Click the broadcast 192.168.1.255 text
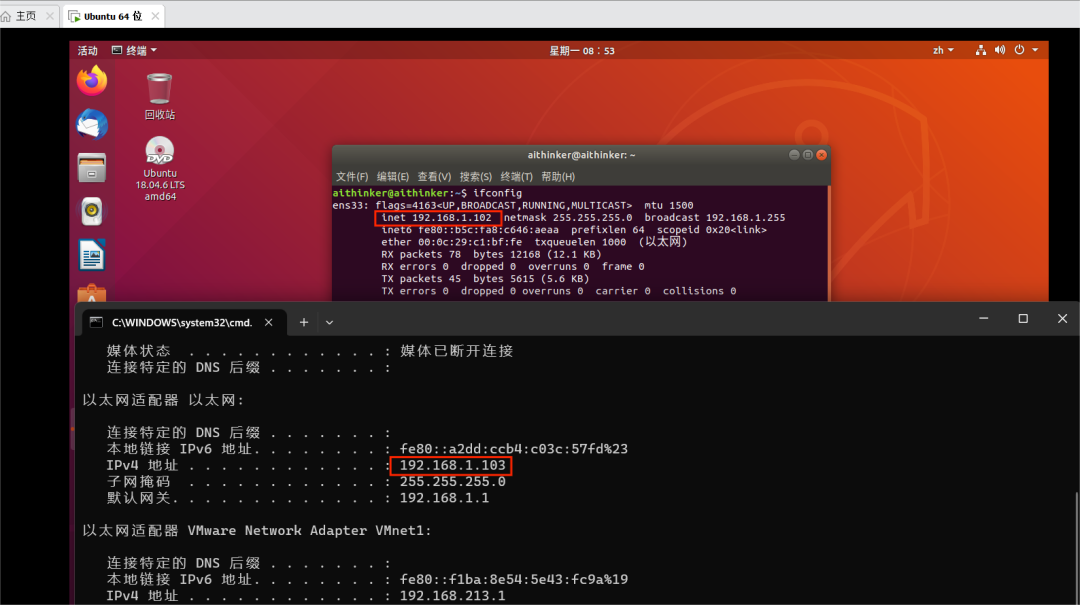The height and width of the screenshot is (605, 1080). coord(714,218)
